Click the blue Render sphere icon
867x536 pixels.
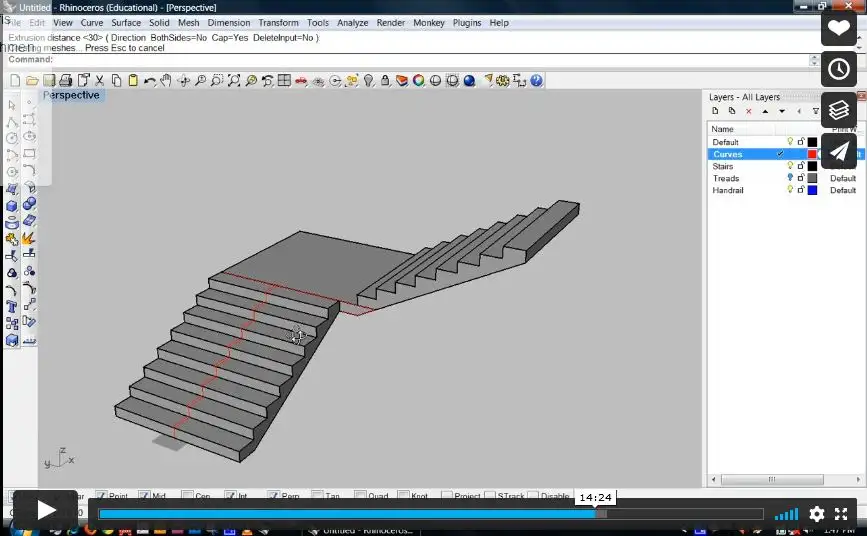point(469,81)
